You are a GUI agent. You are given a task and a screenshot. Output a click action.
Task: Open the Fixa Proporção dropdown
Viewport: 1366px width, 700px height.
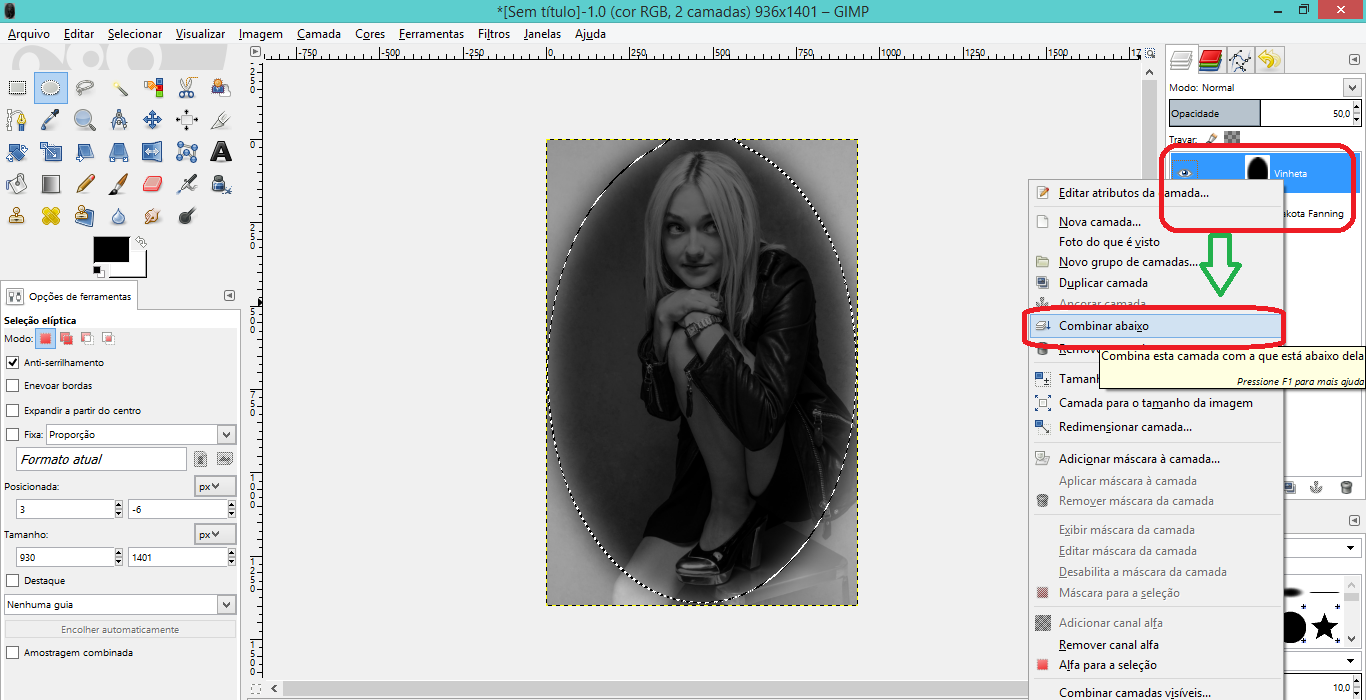click(x=226, y=435)
